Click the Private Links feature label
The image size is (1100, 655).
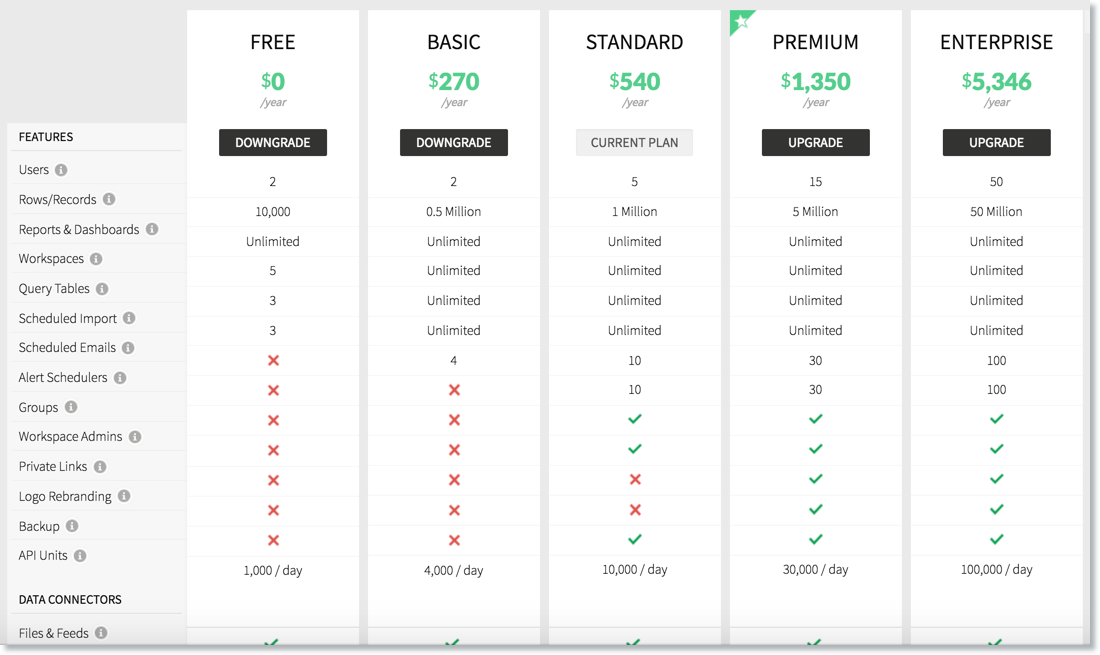click(53, 467)
